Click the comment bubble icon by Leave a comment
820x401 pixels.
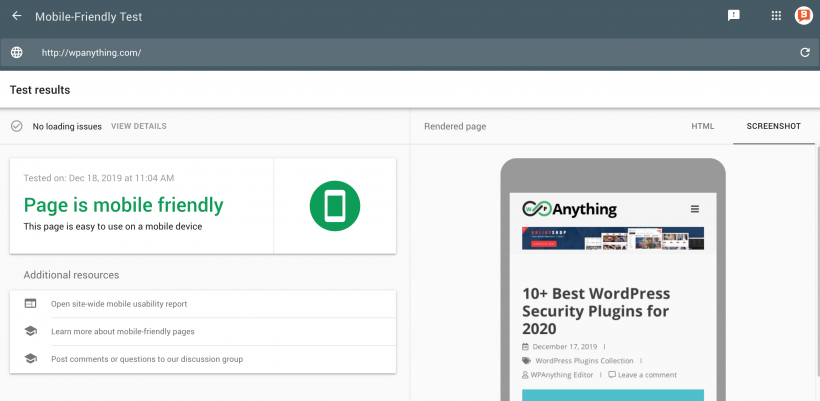[612, 375]
